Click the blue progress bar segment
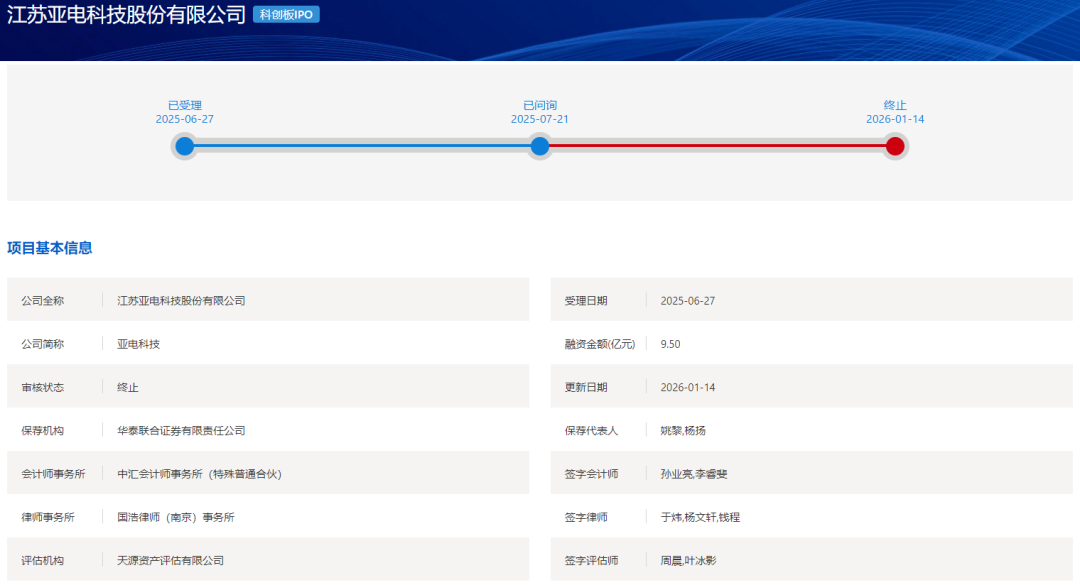This screenshot has width=1080, height=585. point(362,147)
